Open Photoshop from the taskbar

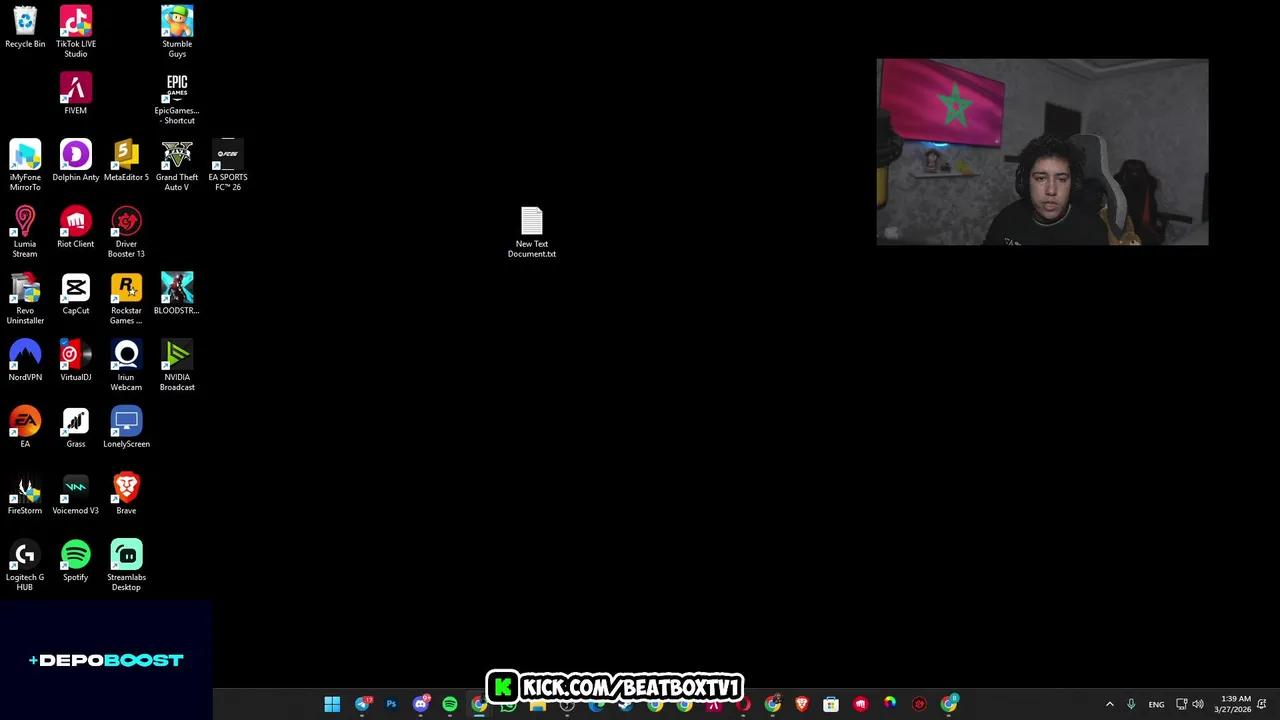tap(391, 705)
